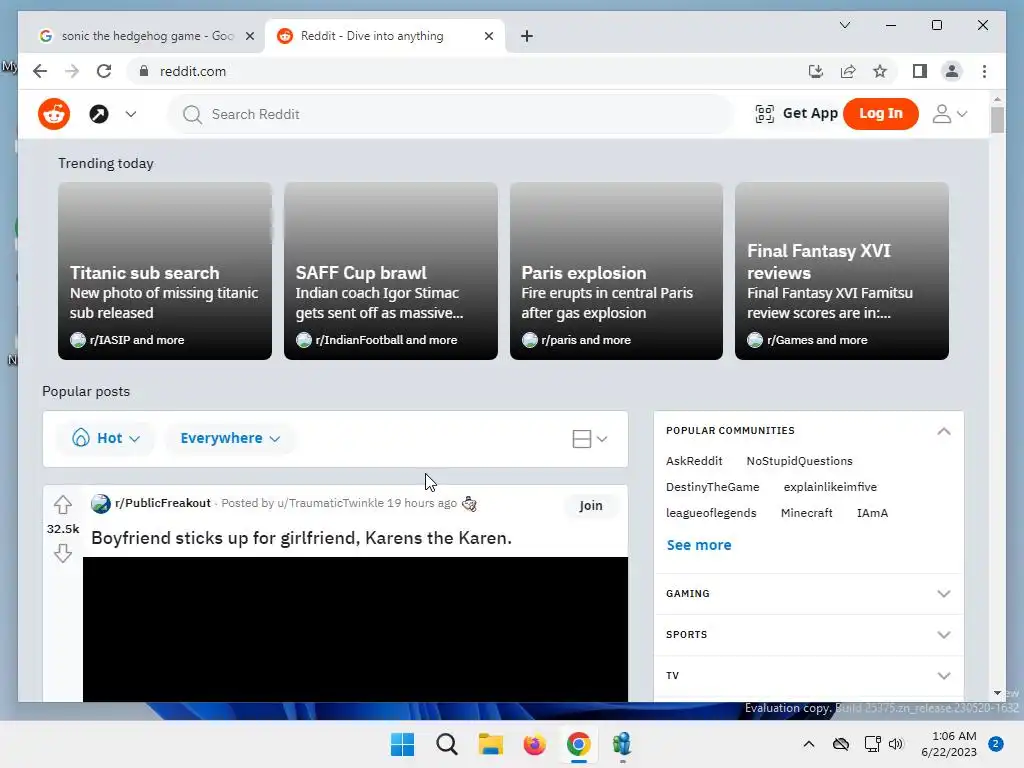
Task: Open the leagueoflegends community link
Action: coord(711,513)
